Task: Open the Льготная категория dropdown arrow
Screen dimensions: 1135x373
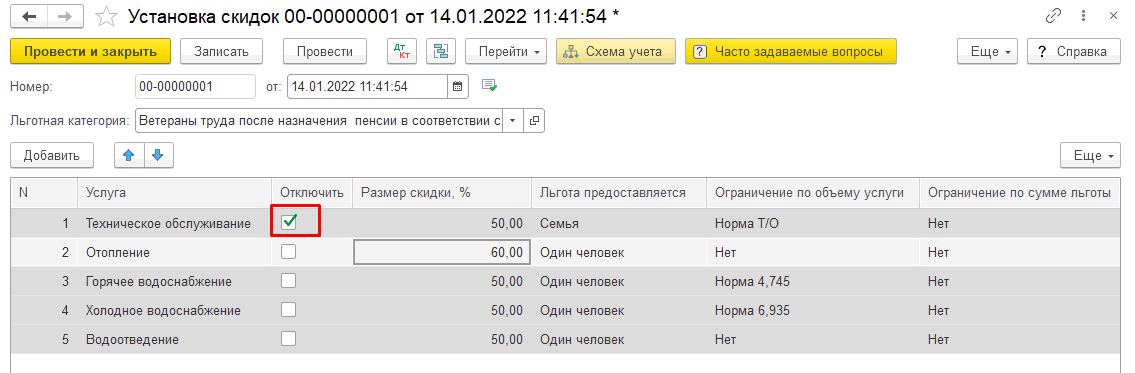Action: [x=512, y=121]
